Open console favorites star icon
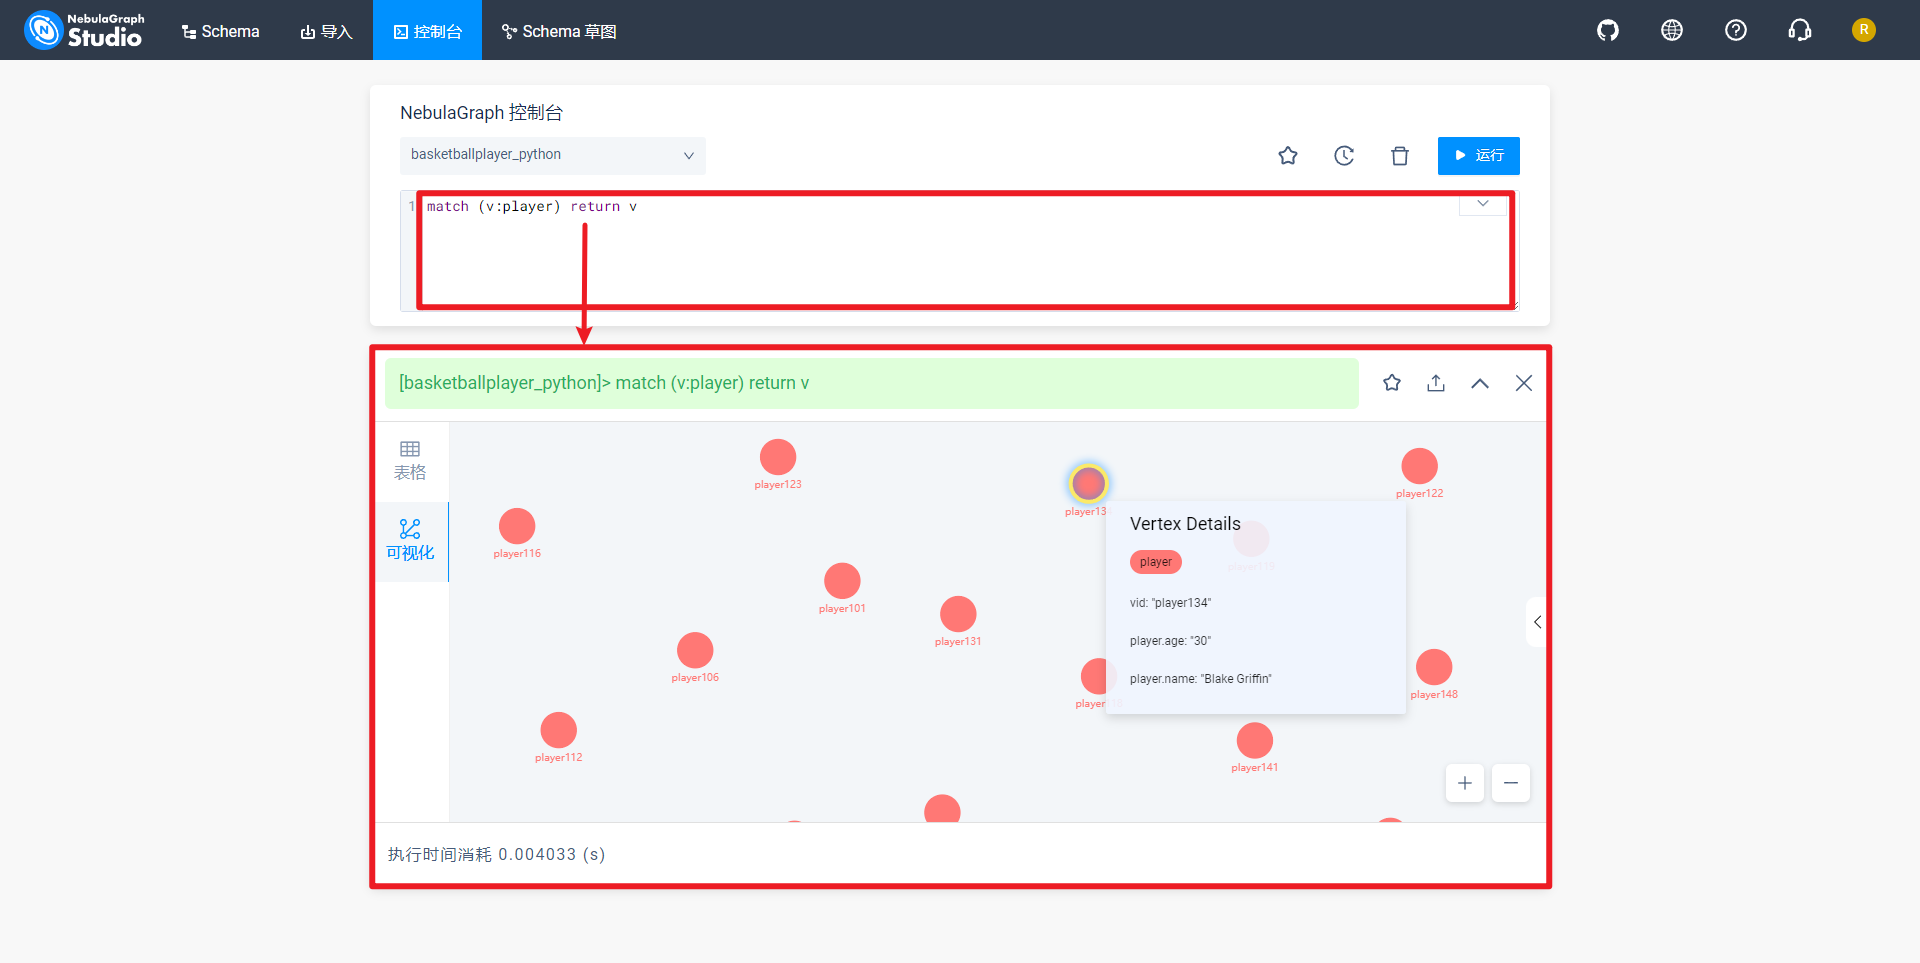Viewport: 1920px width, 963px height. pos(1288,155)
